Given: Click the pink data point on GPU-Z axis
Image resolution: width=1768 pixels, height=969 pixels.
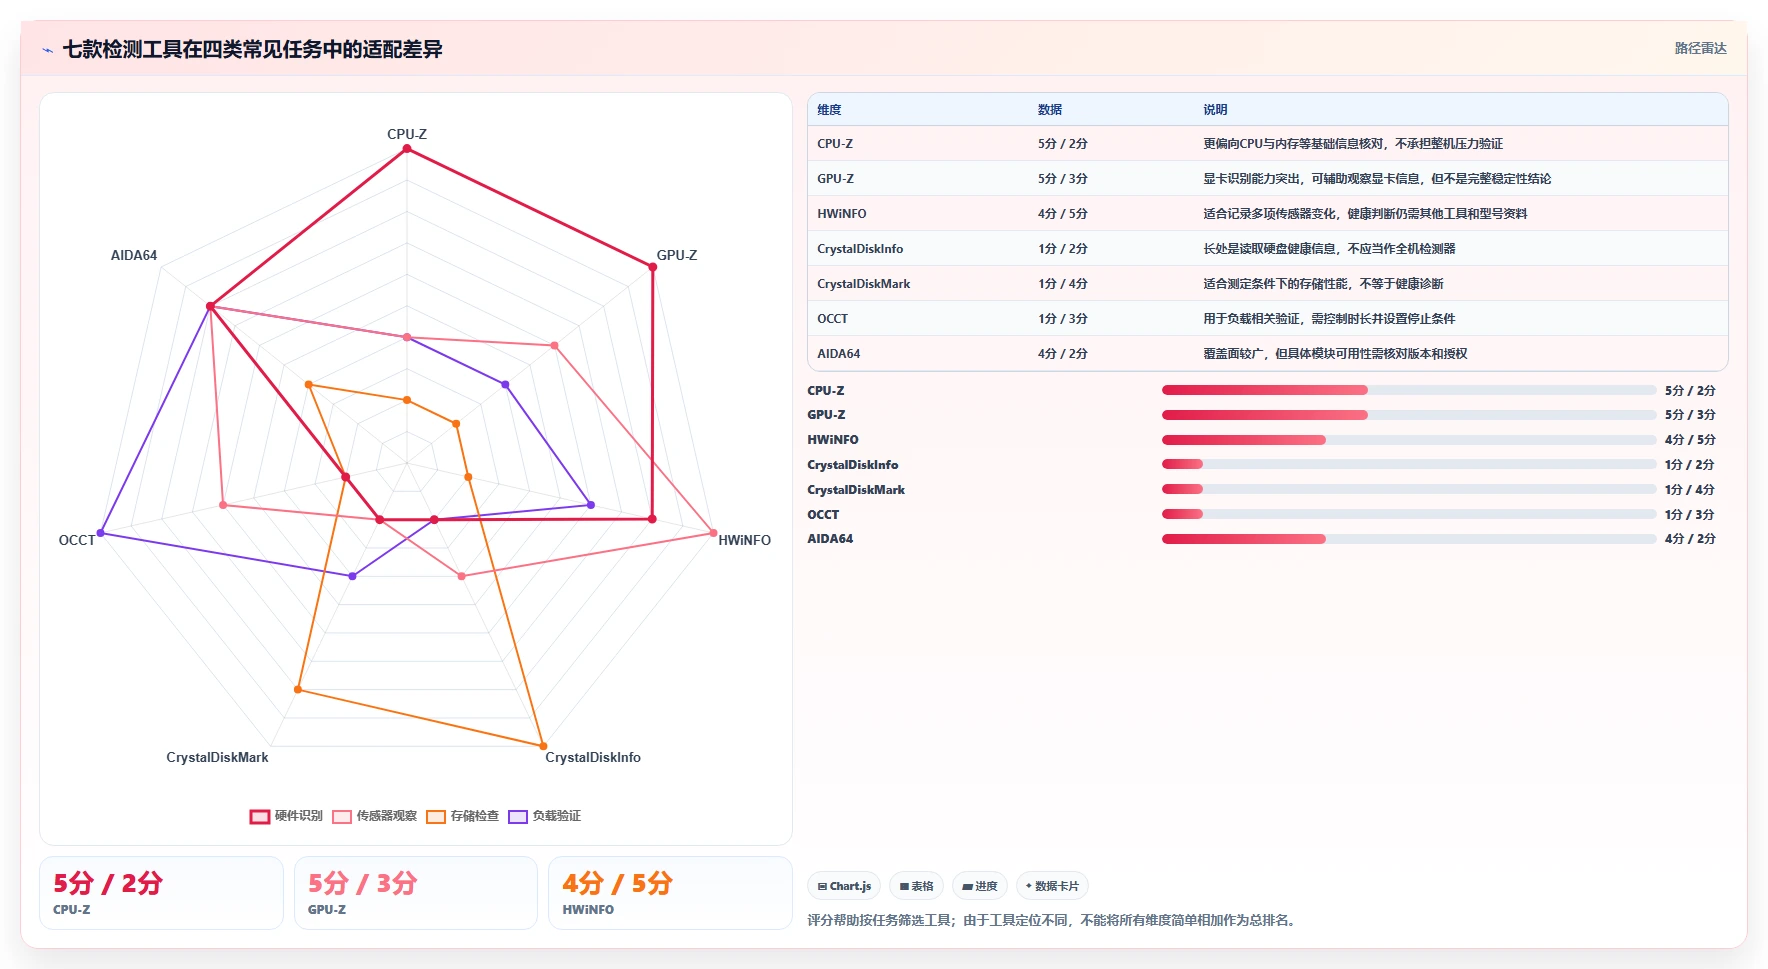Looking at the screenshot, I should [554, 346].
